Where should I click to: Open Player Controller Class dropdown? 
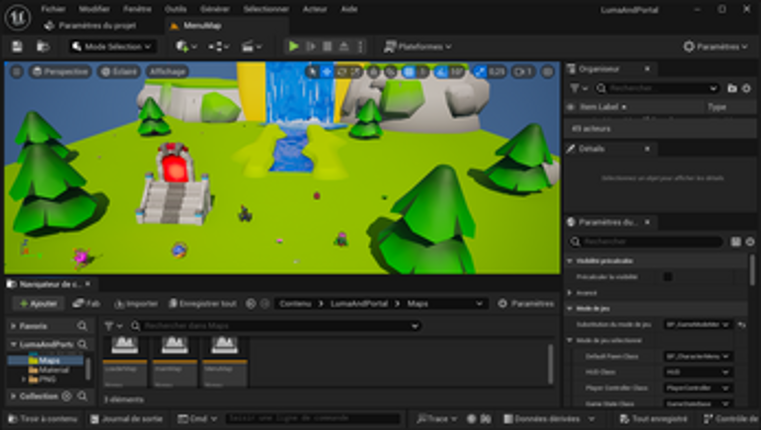click(x=698, y=388)
